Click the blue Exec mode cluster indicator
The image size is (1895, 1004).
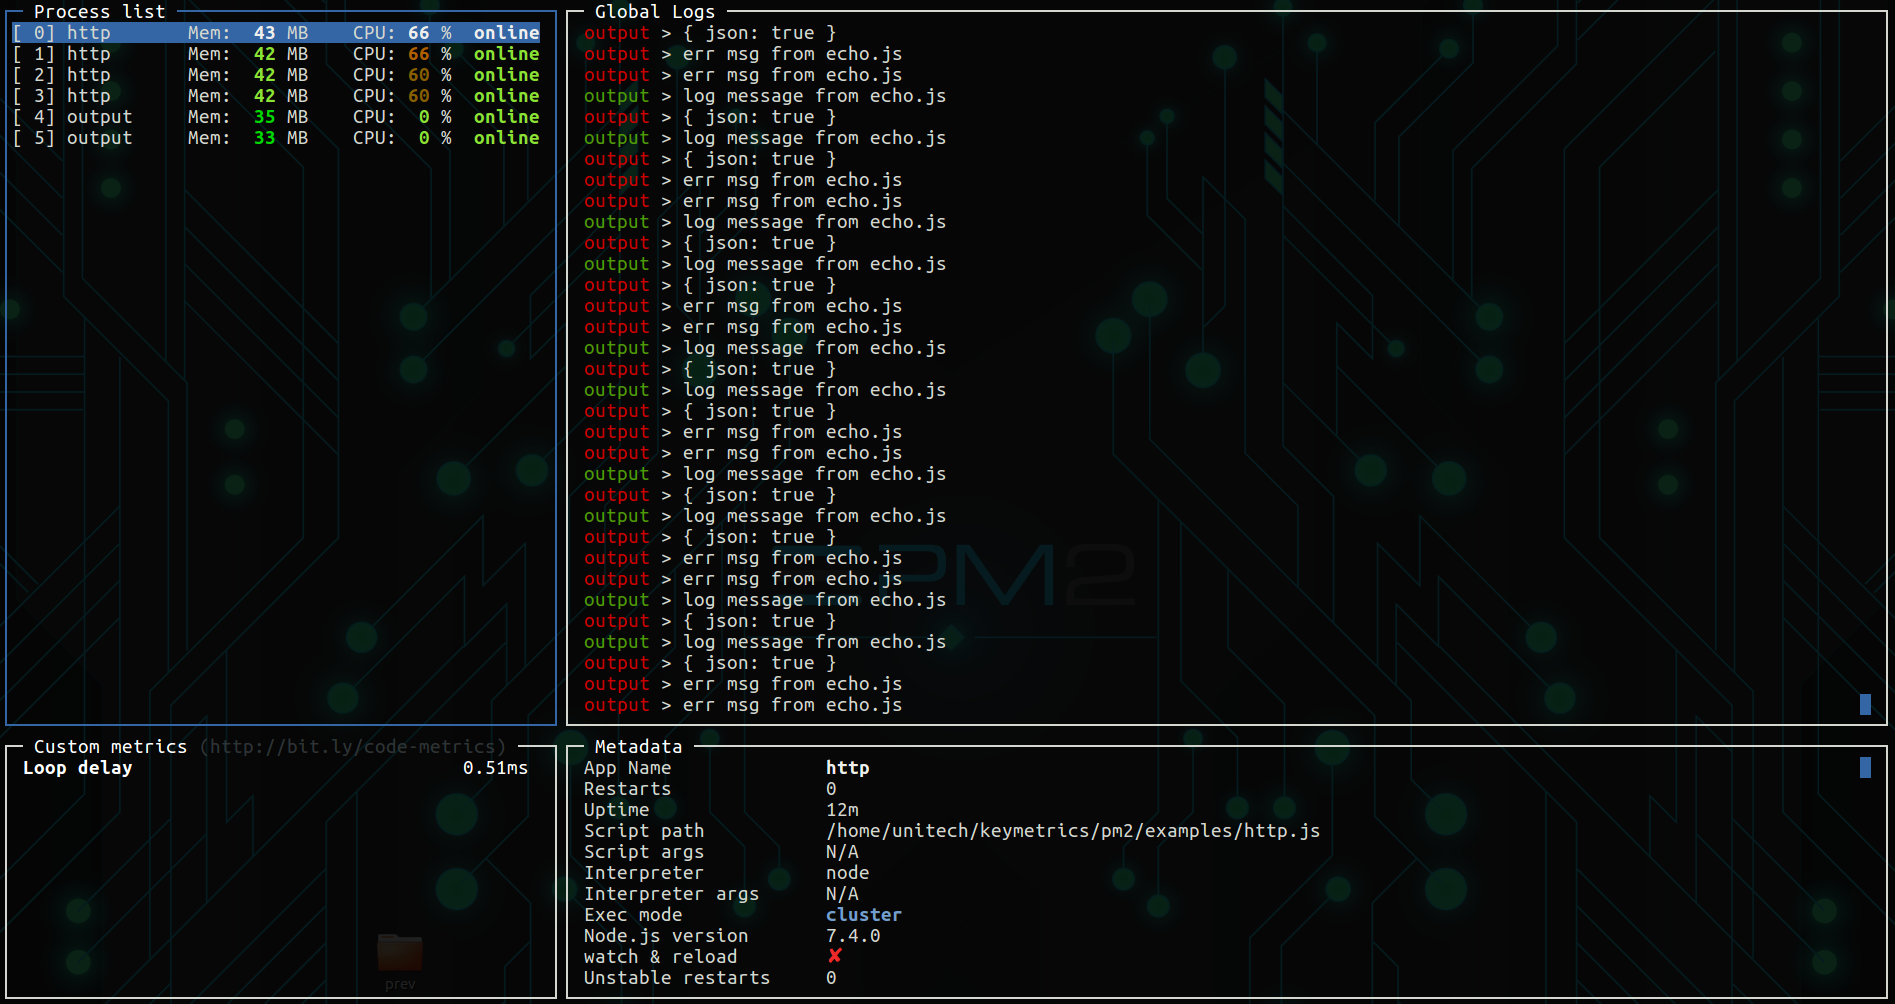point(863,914)
